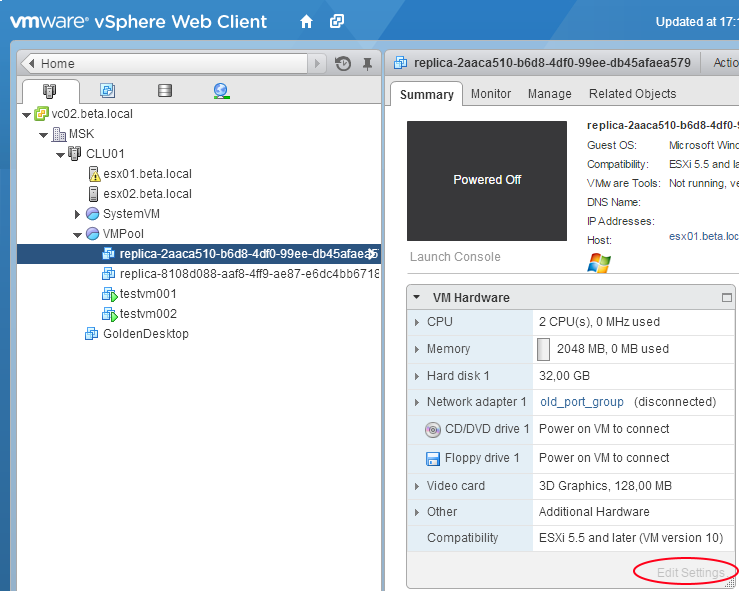Click the "3D Graphics, 128,00 MB" value

click(605, 486)
